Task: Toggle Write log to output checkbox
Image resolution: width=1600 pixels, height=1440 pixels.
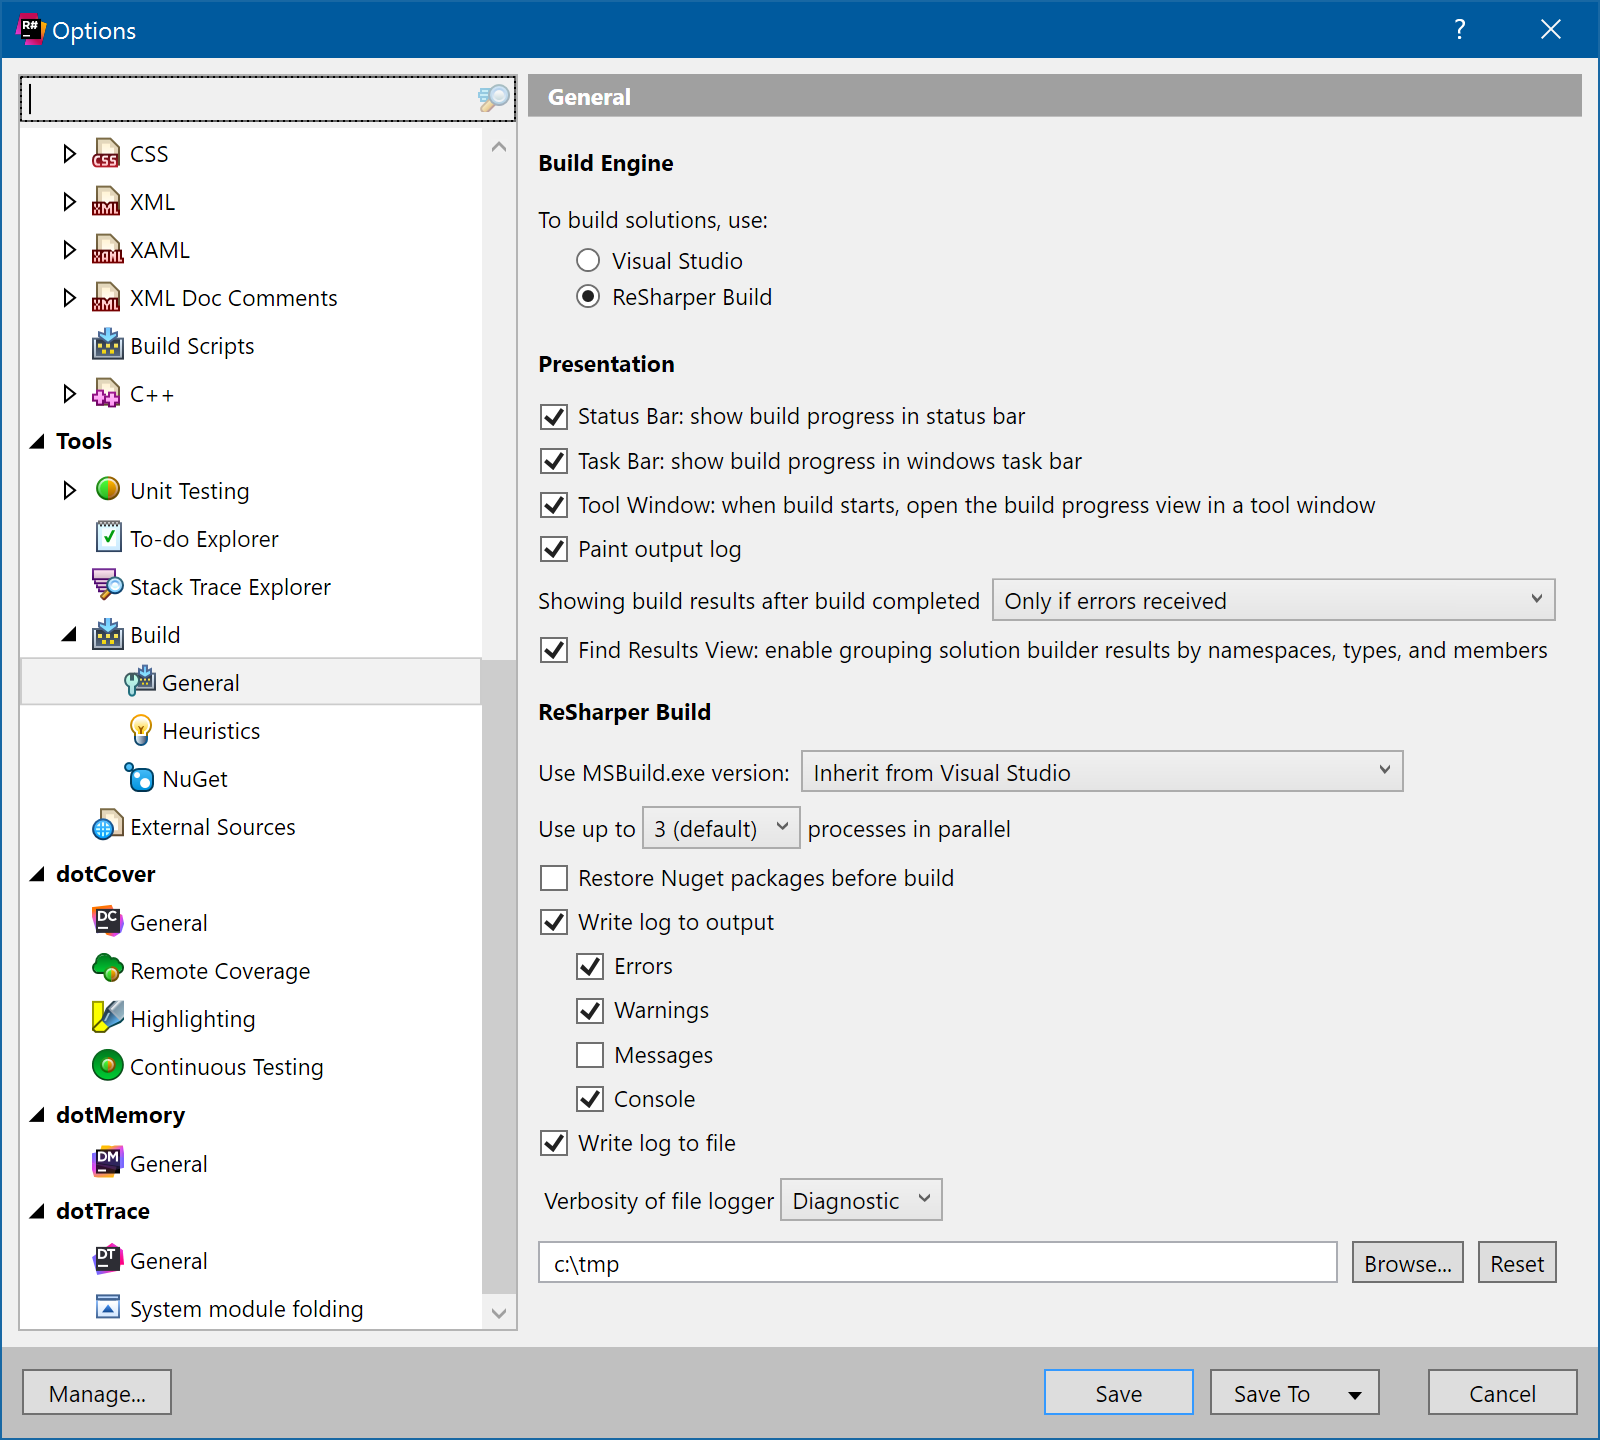Action: tap(553, 922)
